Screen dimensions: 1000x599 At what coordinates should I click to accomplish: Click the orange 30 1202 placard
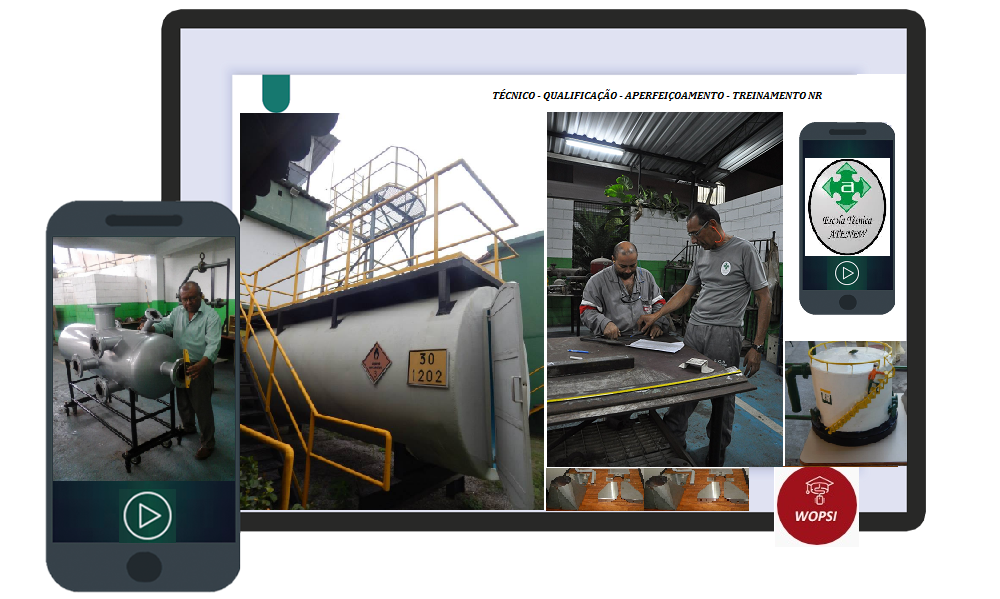click(x=428, y=369)
